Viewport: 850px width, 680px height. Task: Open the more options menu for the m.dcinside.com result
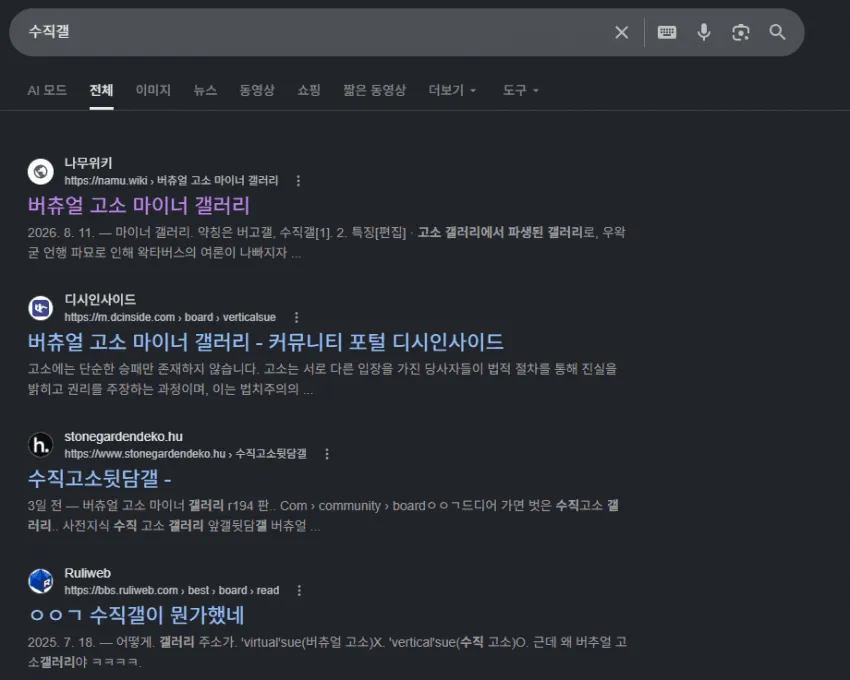[296, 317]
